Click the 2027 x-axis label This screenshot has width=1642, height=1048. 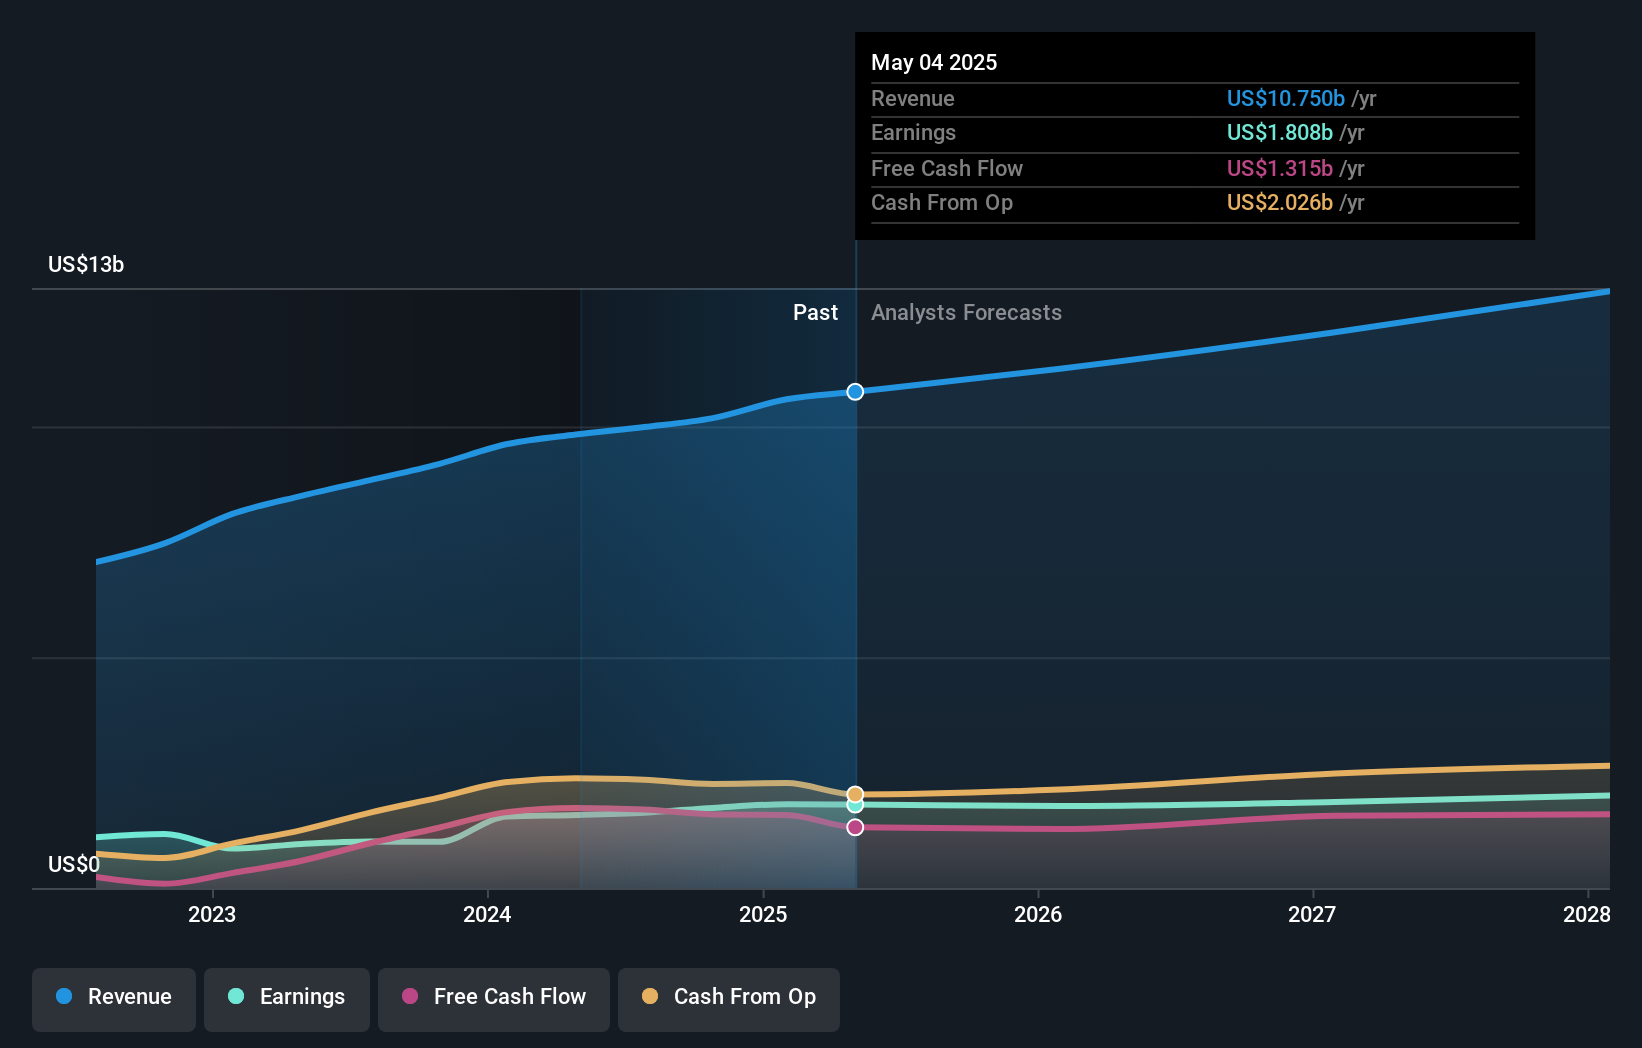click(x=1312, y=915)
